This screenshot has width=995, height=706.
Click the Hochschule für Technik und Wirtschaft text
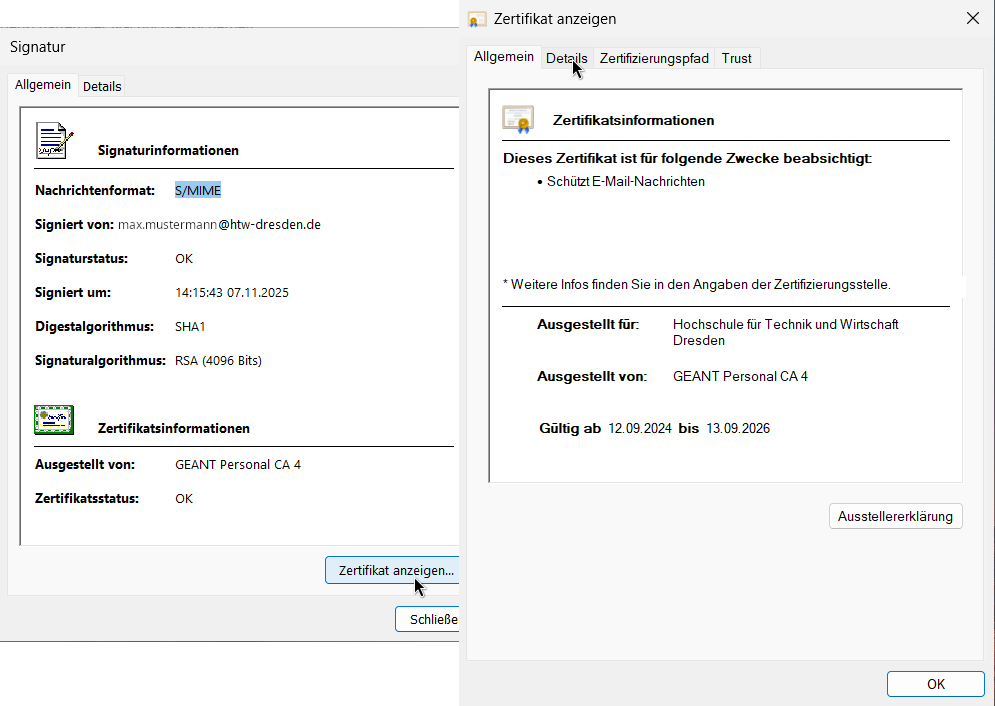pyautogui.click(x=785, y=324)
